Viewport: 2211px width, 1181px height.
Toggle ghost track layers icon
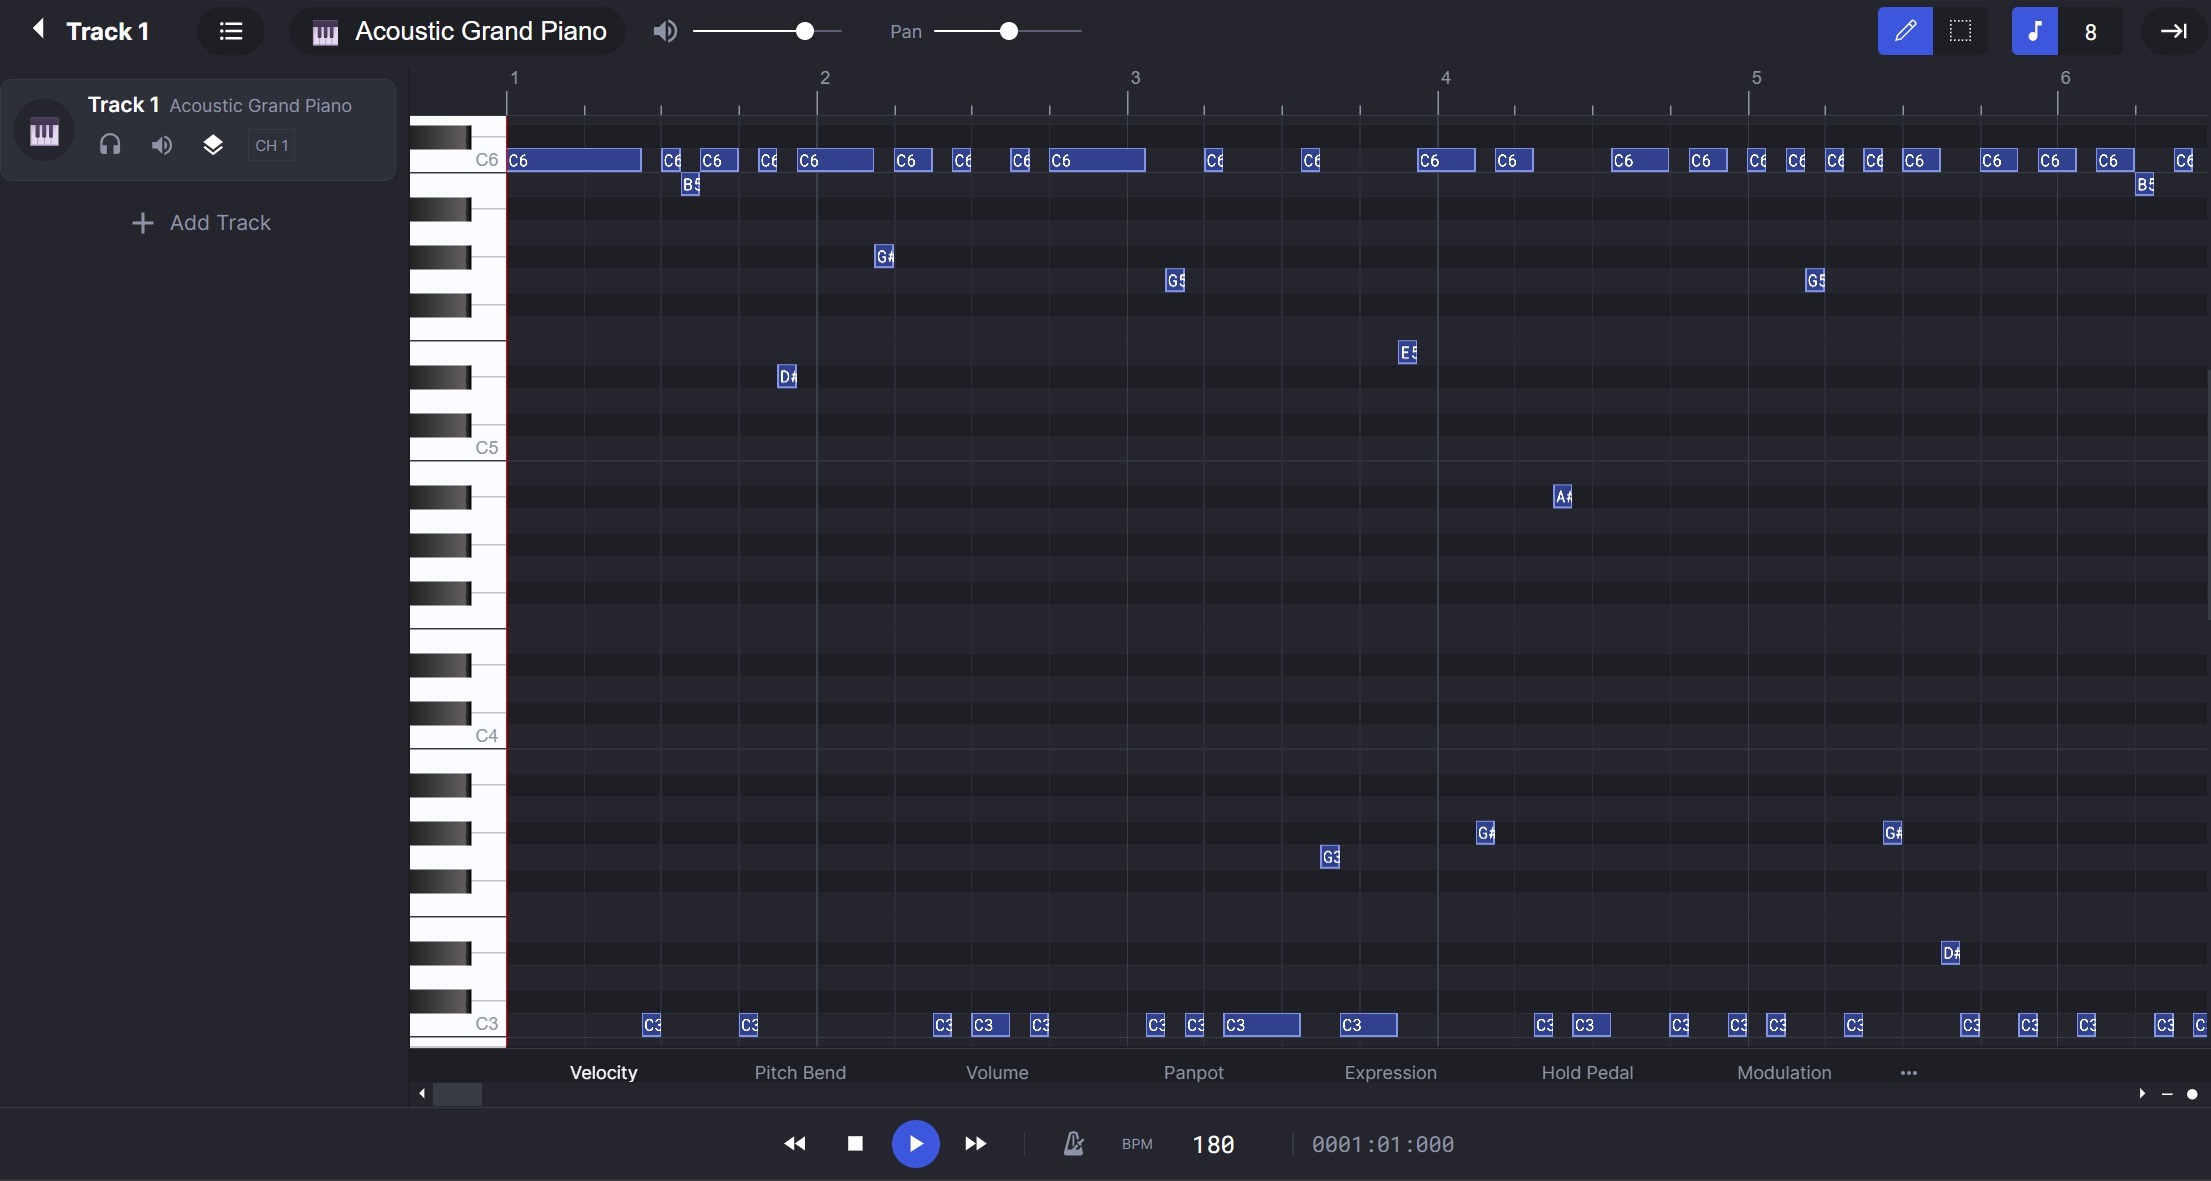[x=213, y=145]
